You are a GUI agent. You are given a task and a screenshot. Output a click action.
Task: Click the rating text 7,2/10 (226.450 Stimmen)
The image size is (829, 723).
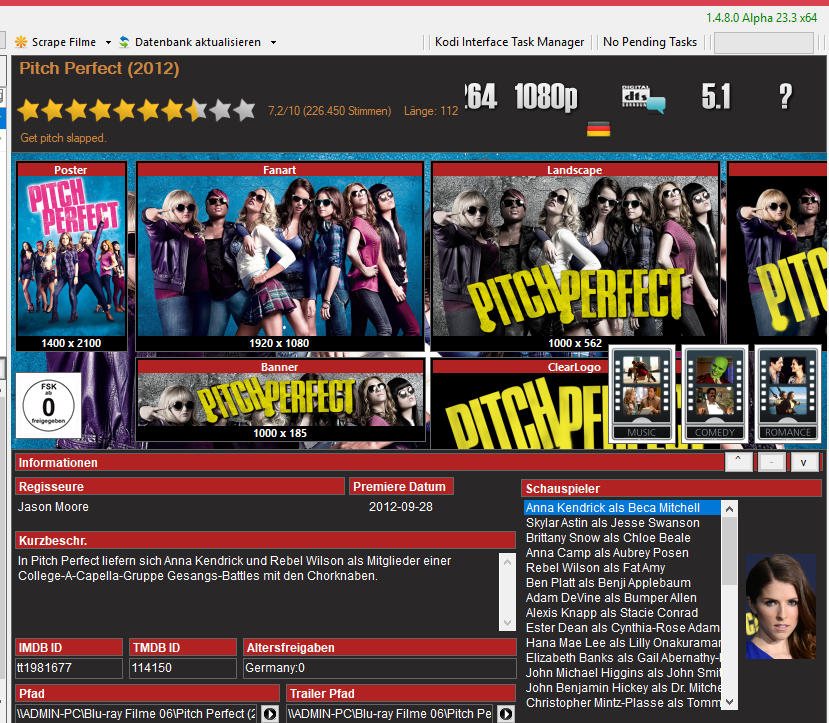pos(330,111)
